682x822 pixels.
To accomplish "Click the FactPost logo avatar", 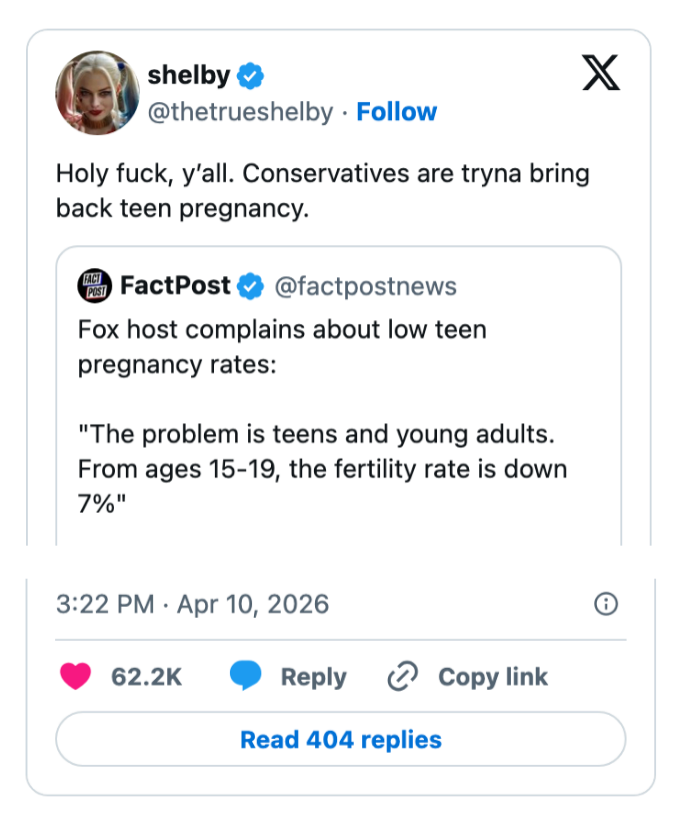I will 95,287.
